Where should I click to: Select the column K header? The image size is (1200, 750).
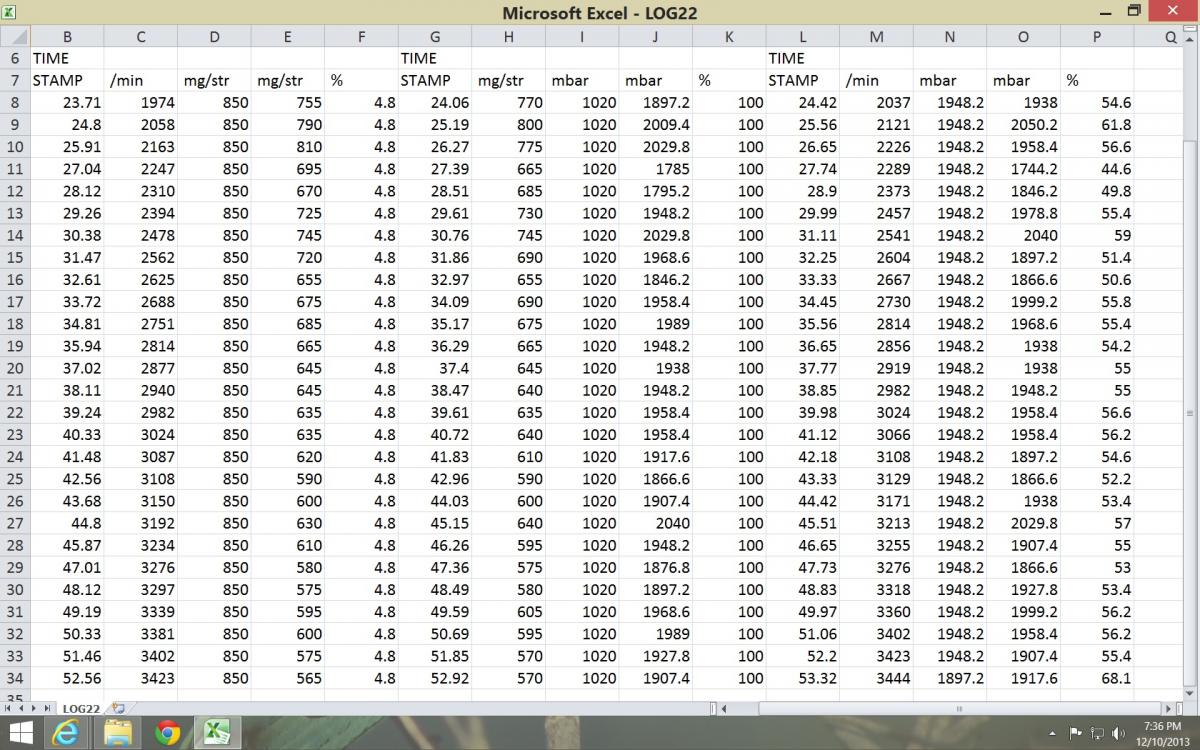[x=729, y=37]
